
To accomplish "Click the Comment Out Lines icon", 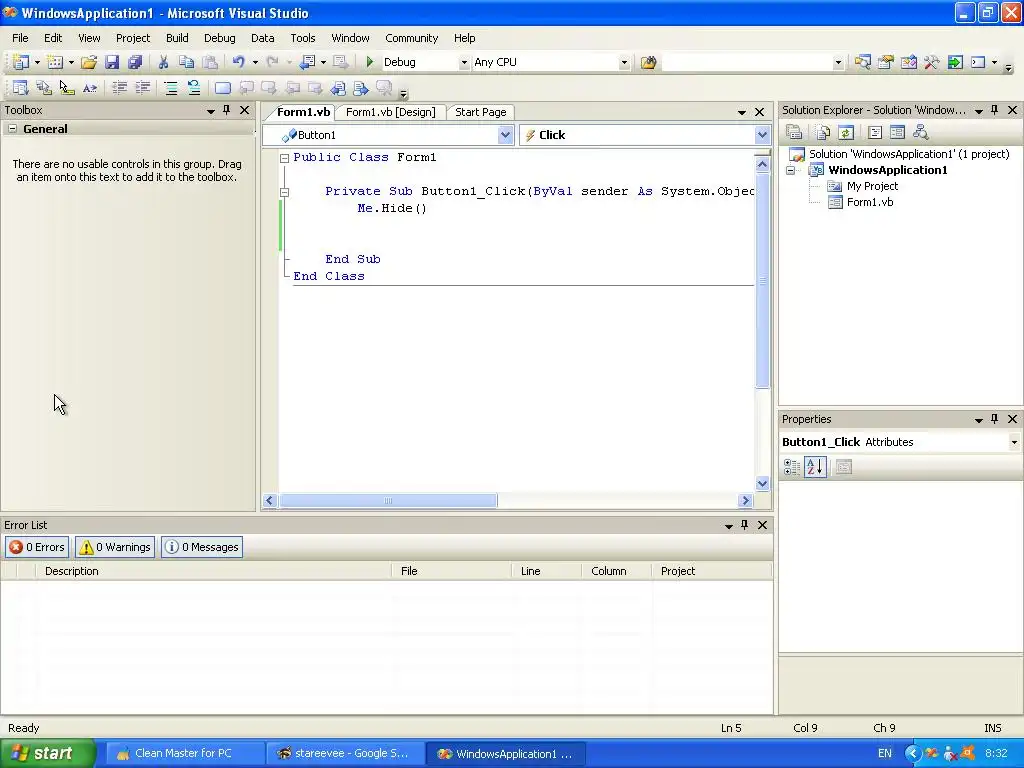I will (171, 88).
